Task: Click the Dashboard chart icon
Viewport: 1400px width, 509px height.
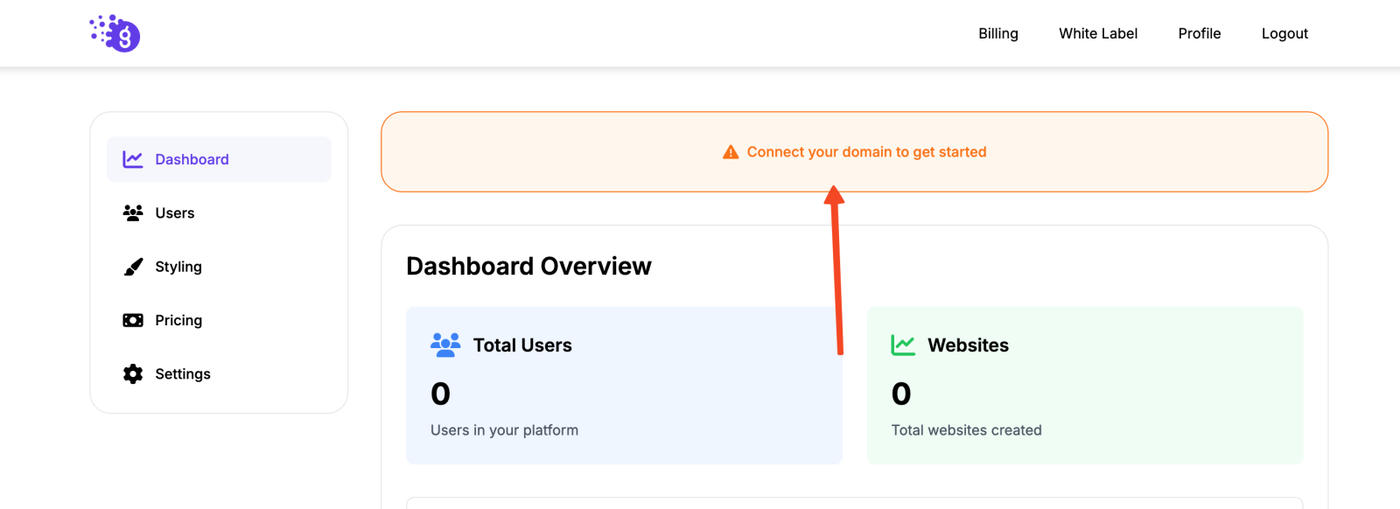Action: point(133,159)
